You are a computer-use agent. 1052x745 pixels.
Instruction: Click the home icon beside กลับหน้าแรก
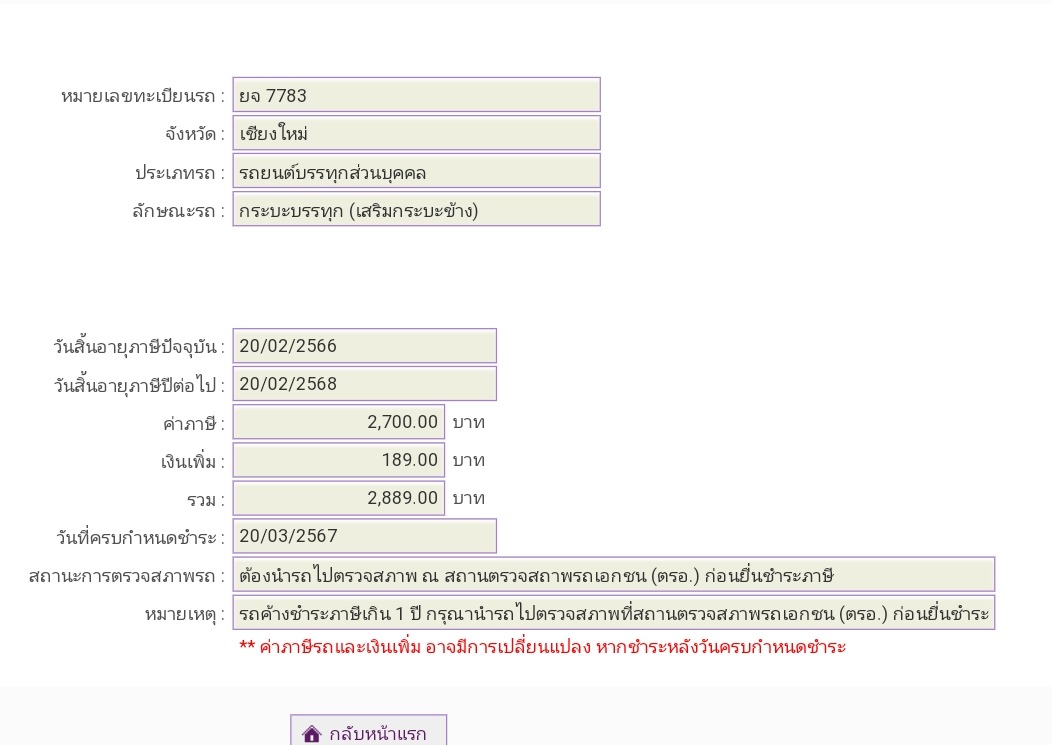point(311,734)
